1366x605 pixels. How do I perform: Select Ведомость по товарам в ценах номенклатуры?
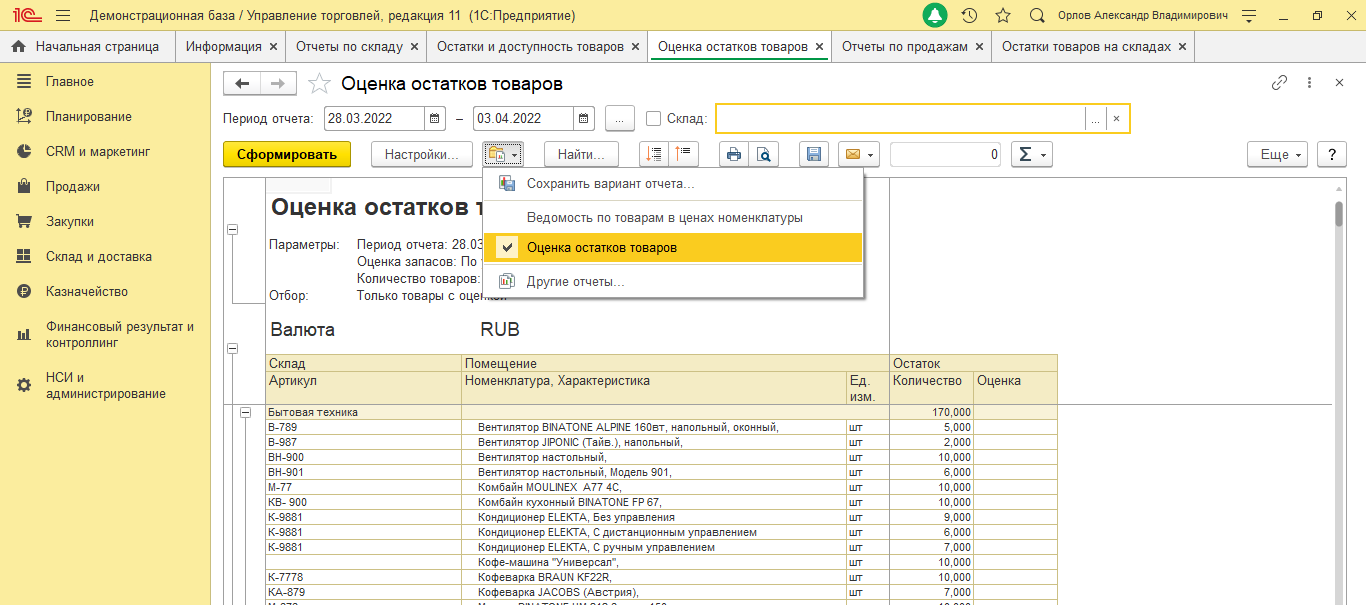(664, 217)
